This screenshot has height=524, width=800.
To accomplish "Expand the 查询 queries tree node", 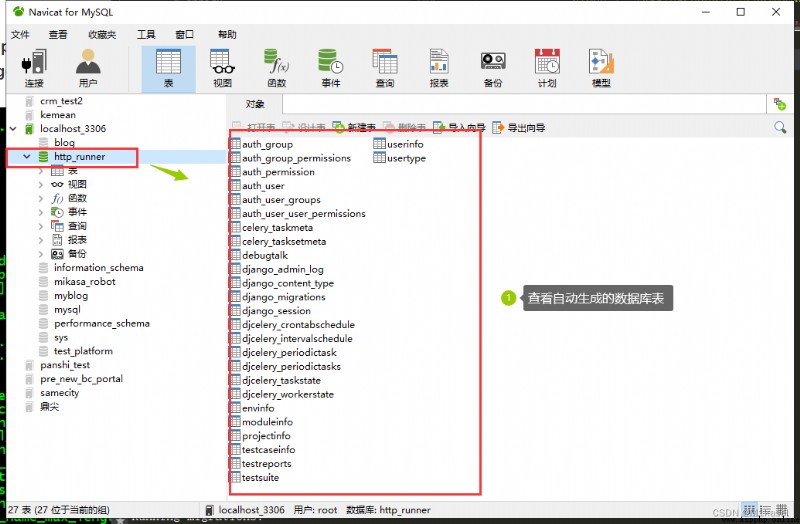I will pos(41,226).
